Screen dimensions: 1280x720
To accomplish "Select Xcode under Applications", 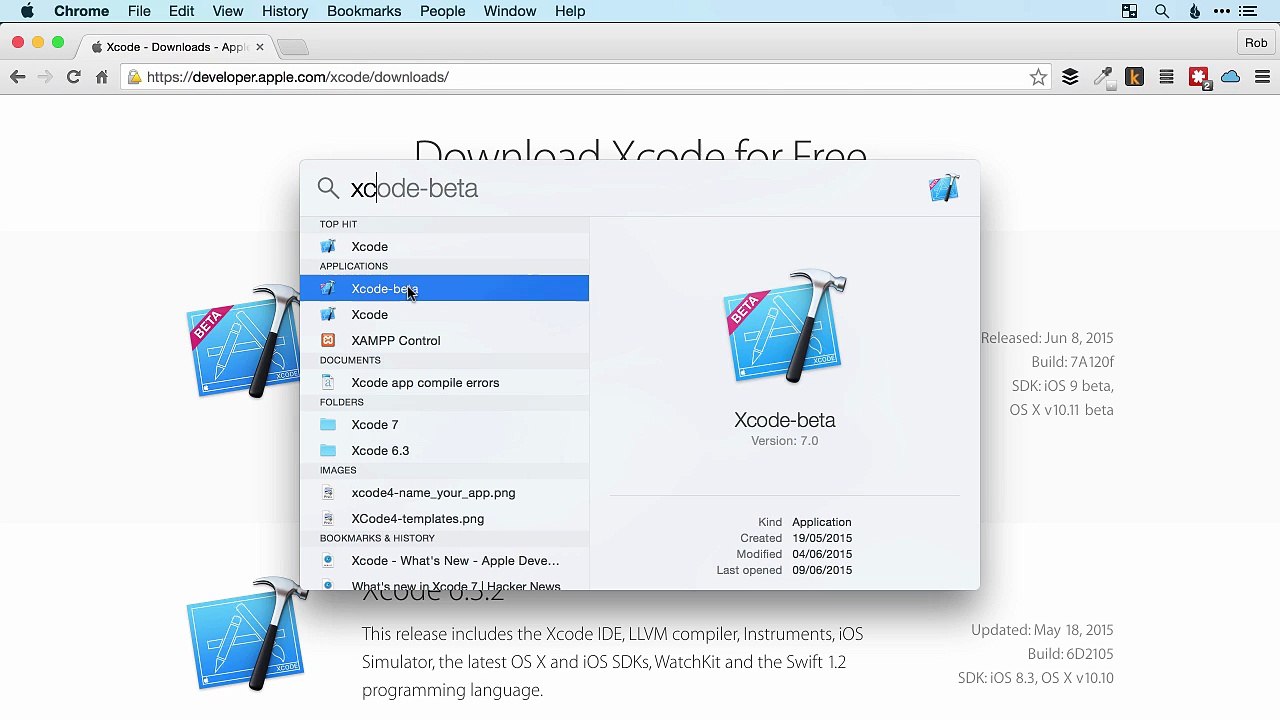I will (x=444, y=314).
